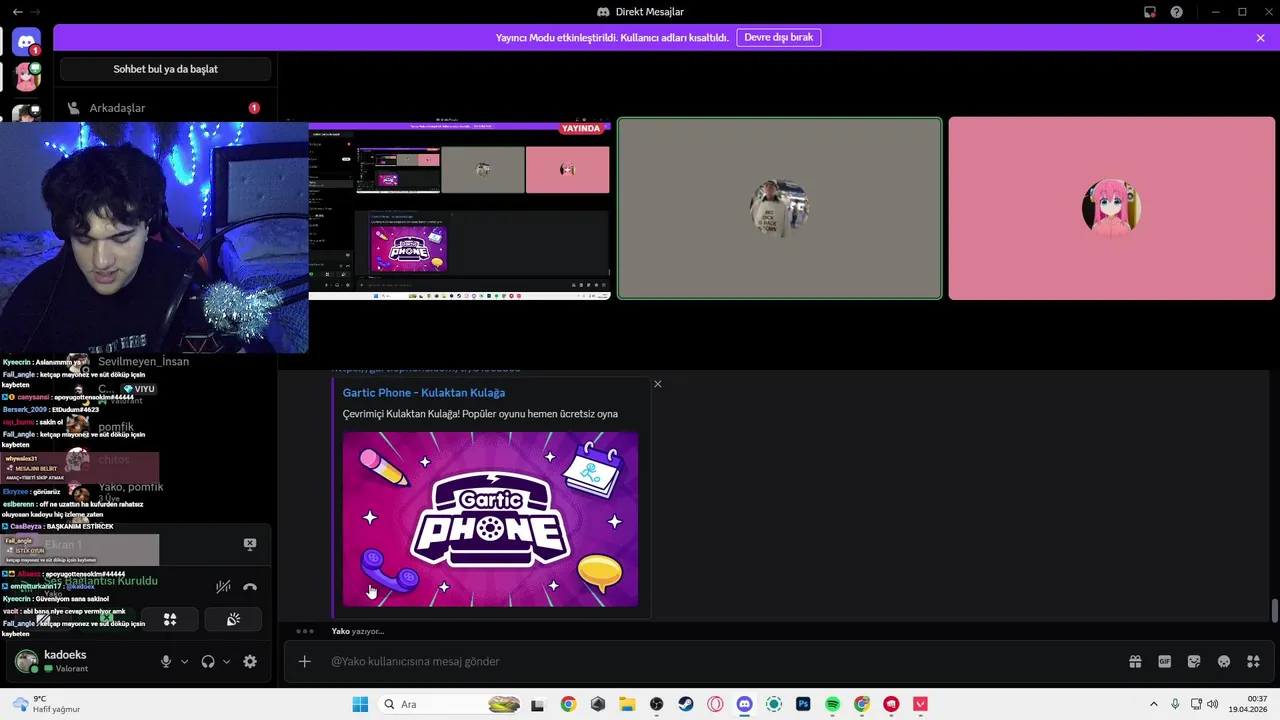Open OBS Studio from the taskbar
The image size is (1280, 720).
656,704
